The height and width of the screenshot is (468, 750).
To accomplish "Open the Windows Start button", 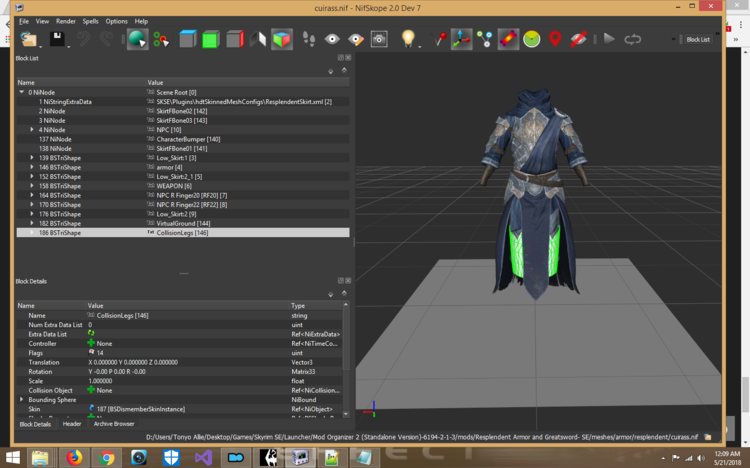I will 13,458.
